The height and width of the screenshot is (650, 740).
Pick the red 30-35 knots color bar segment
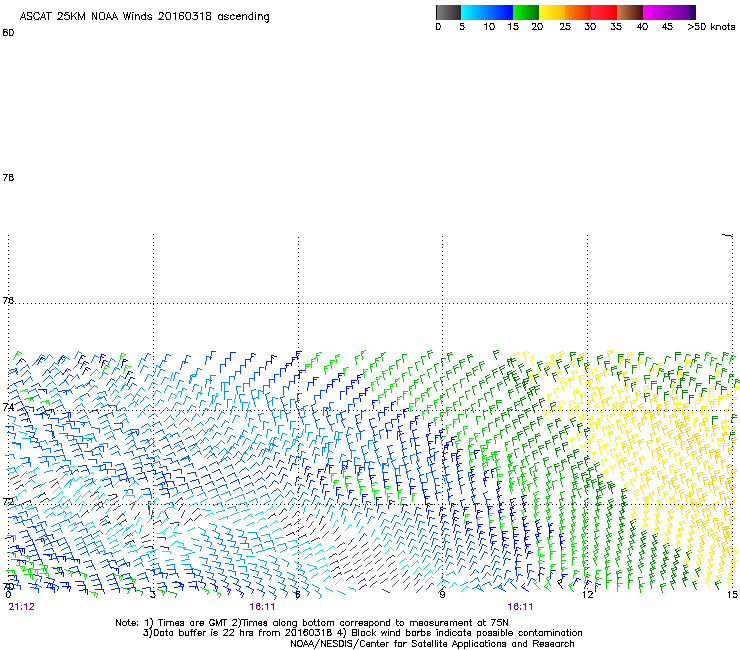click(604, 12)
